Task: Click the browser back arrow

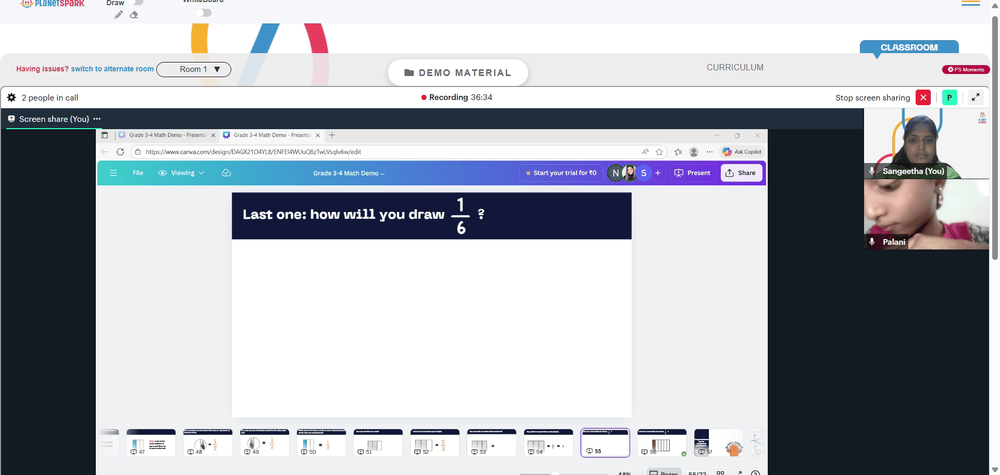Action: tap(105, 152)
